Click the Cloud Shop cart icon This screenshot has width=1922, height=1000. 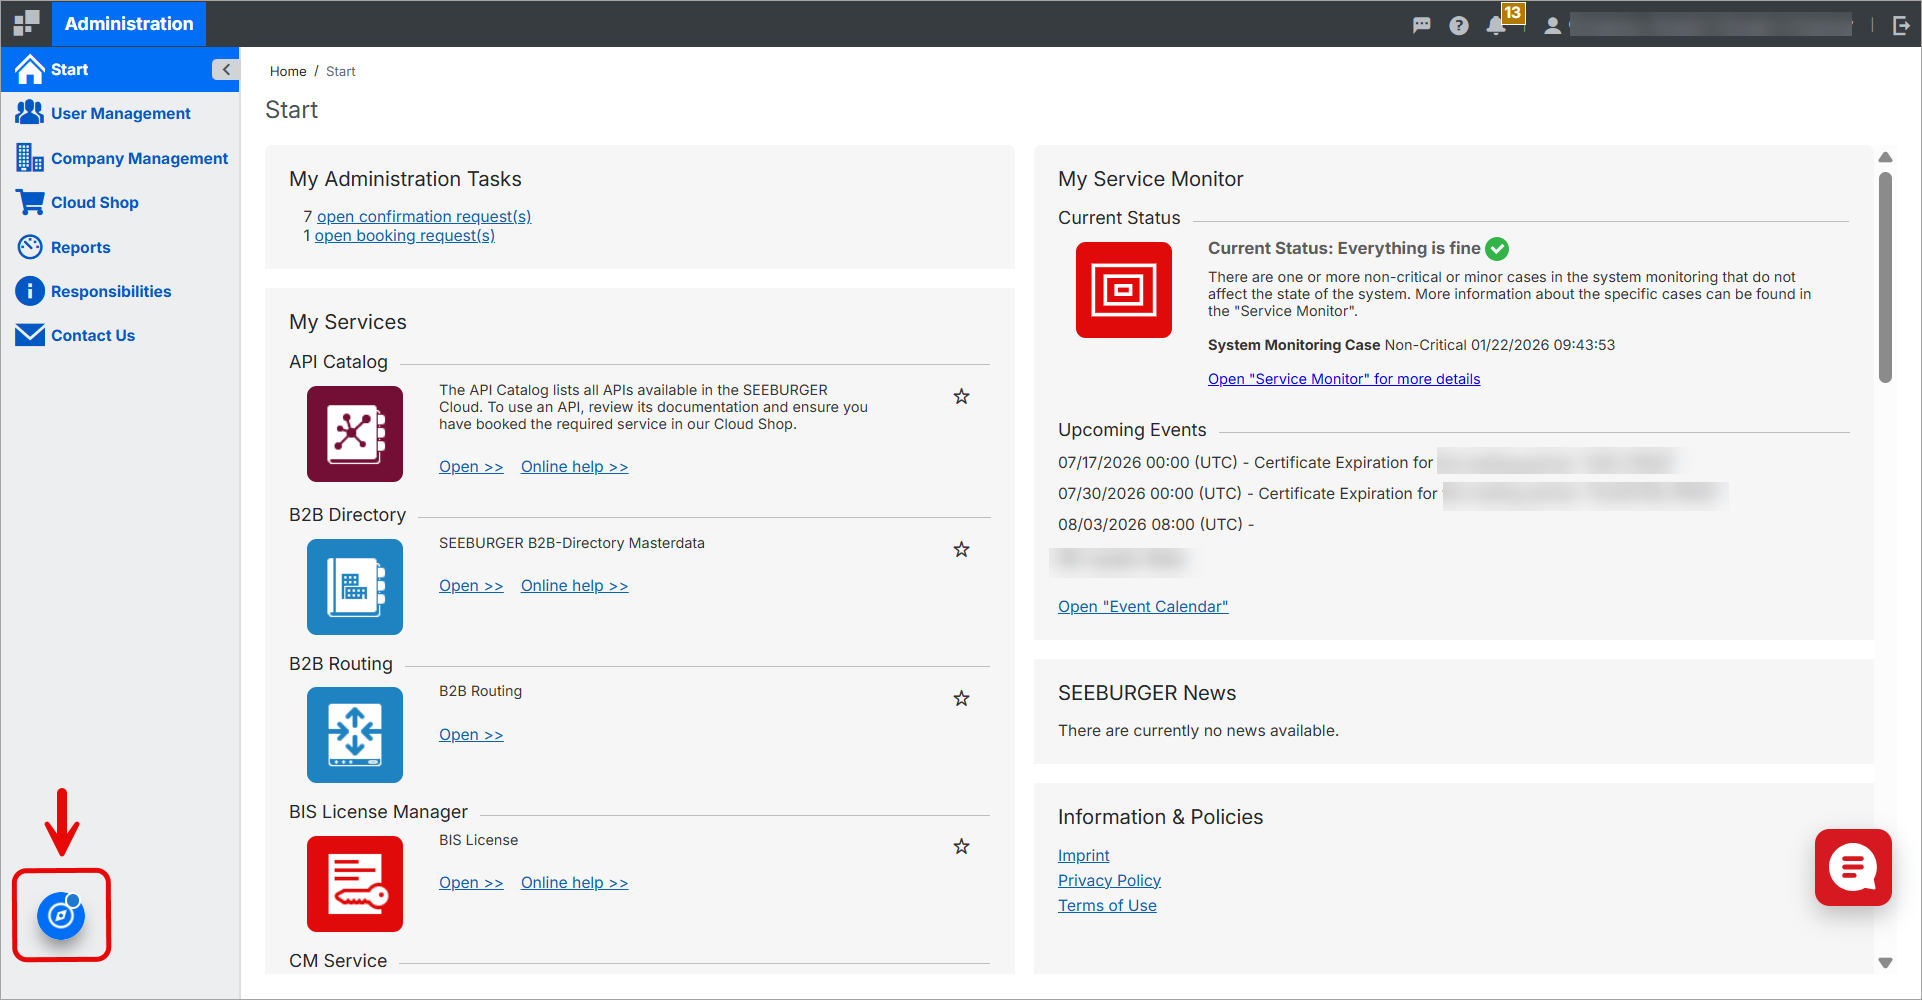(x=30, y=202)
